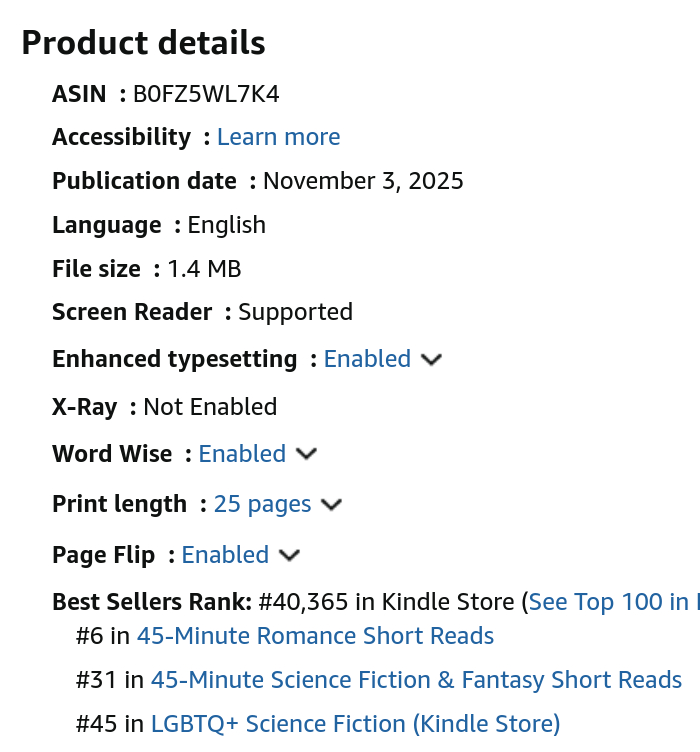Expand the Page Flip chevron arrow
Image resolution: width=700 pixels, height=752 pixels.
pos(290,555)
